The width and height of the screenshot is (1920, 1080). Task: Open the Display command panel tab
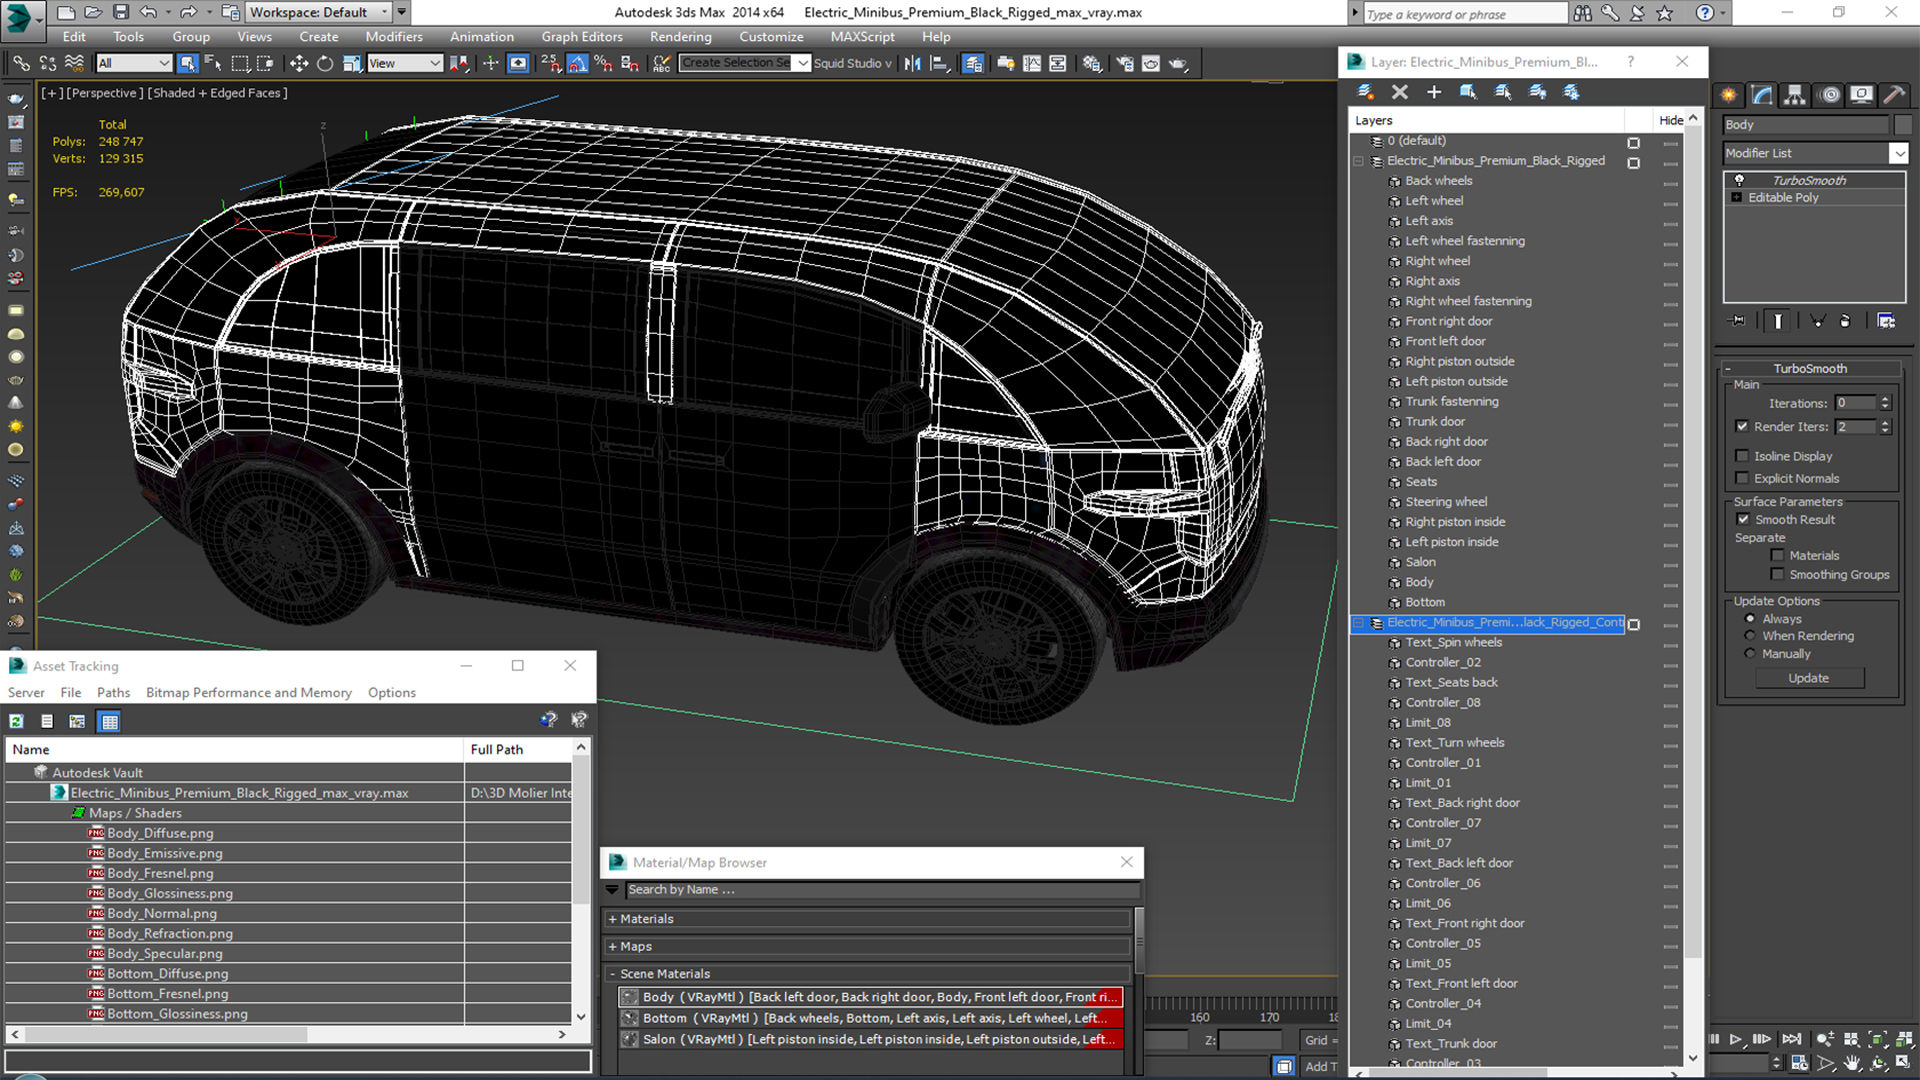coord(1861,95)
